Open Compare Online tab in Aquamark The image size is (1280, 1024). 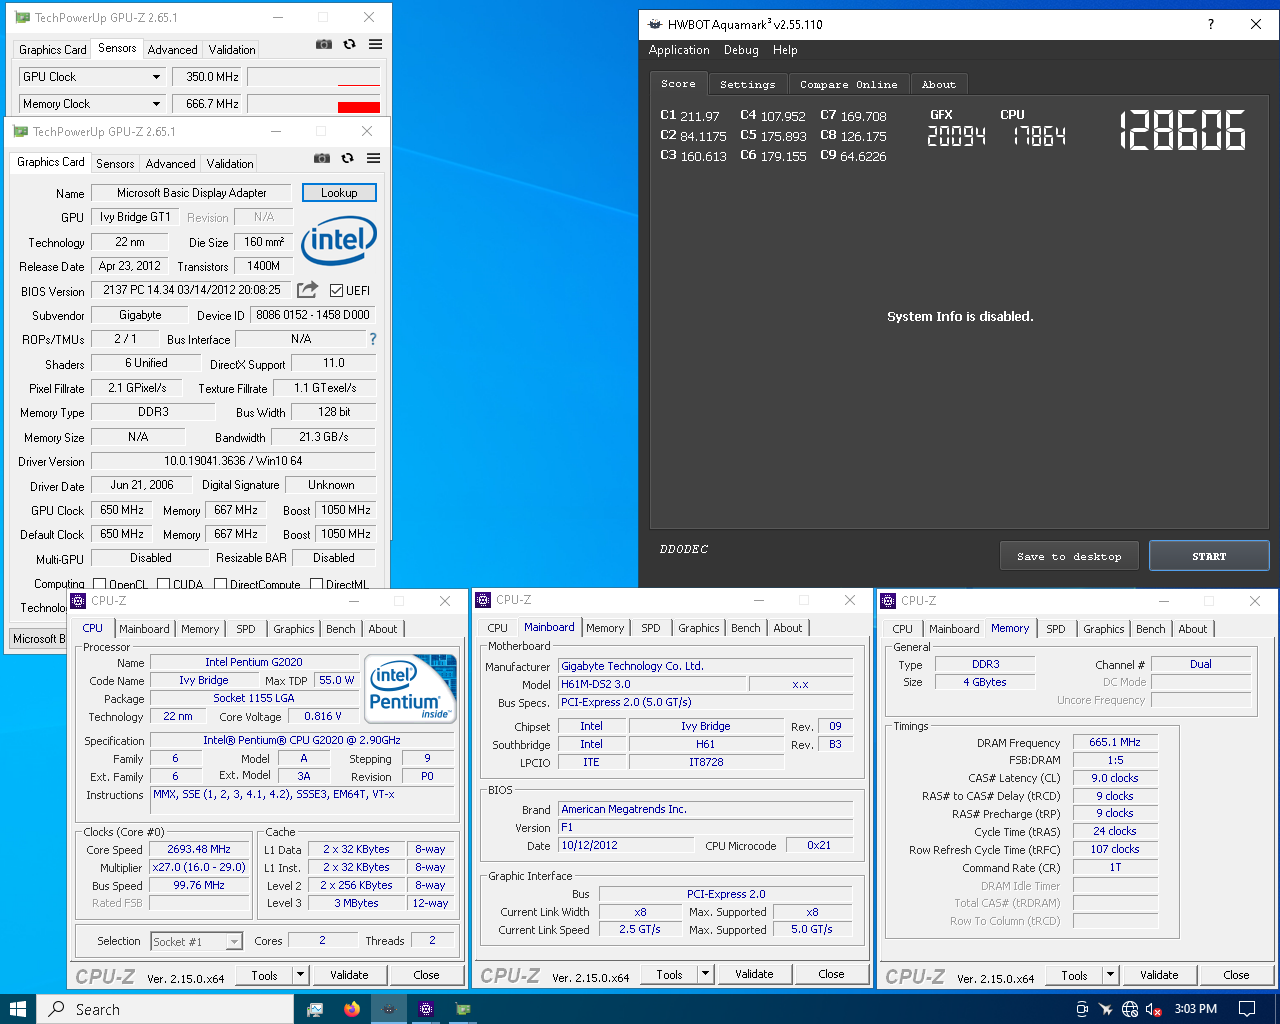point(848,85)
